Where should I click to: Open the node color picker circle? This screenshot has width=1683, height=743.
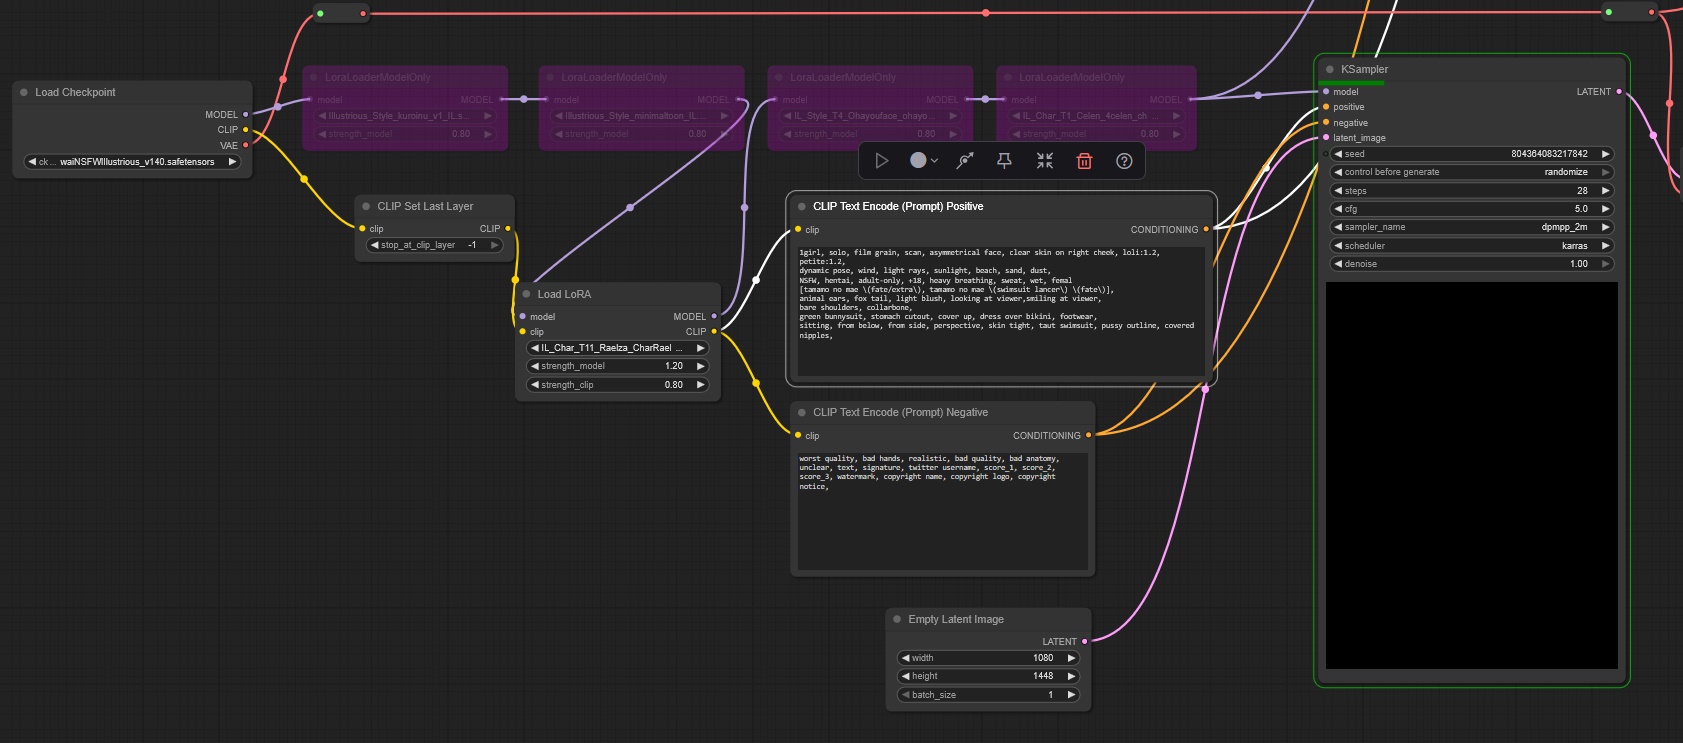[918, 161]
